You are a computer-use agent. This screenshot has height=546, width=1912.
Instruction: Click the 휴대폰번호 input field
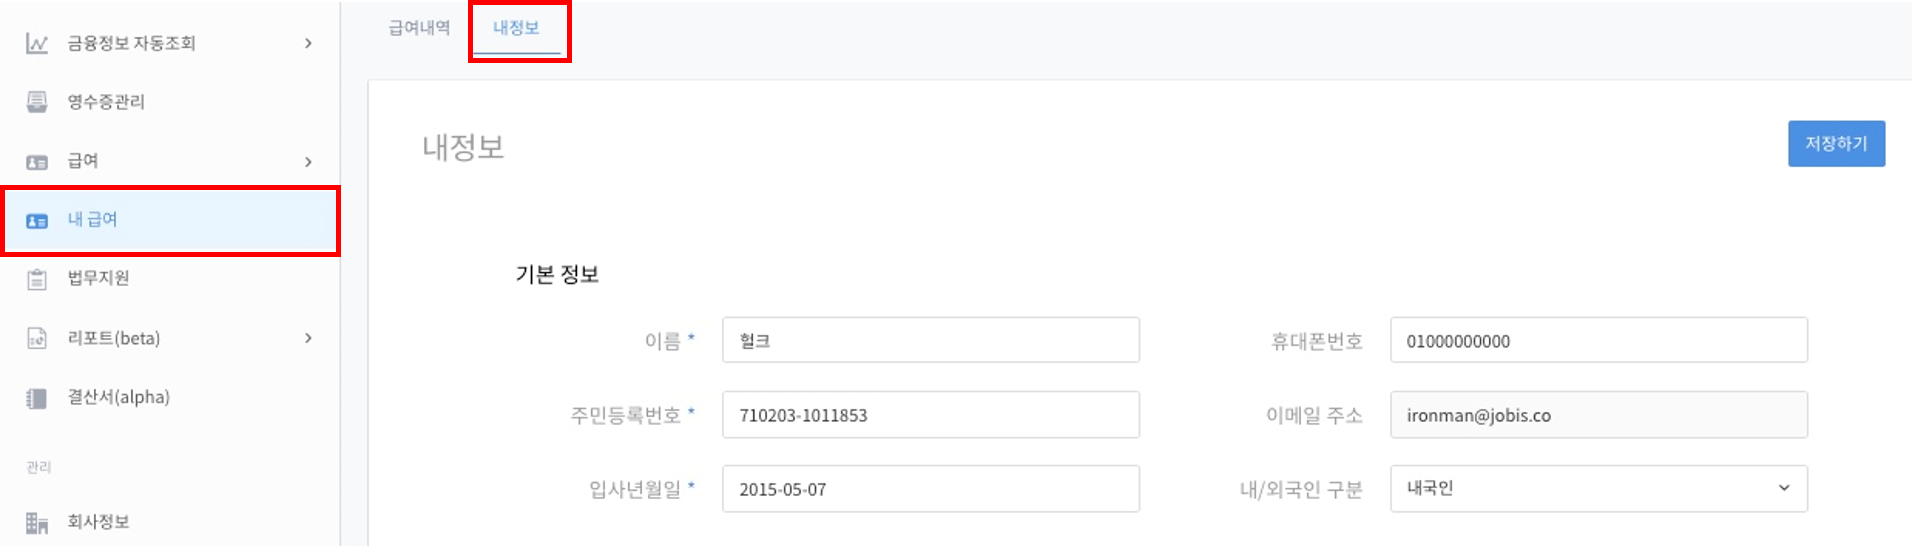(x=1598, y=340)
